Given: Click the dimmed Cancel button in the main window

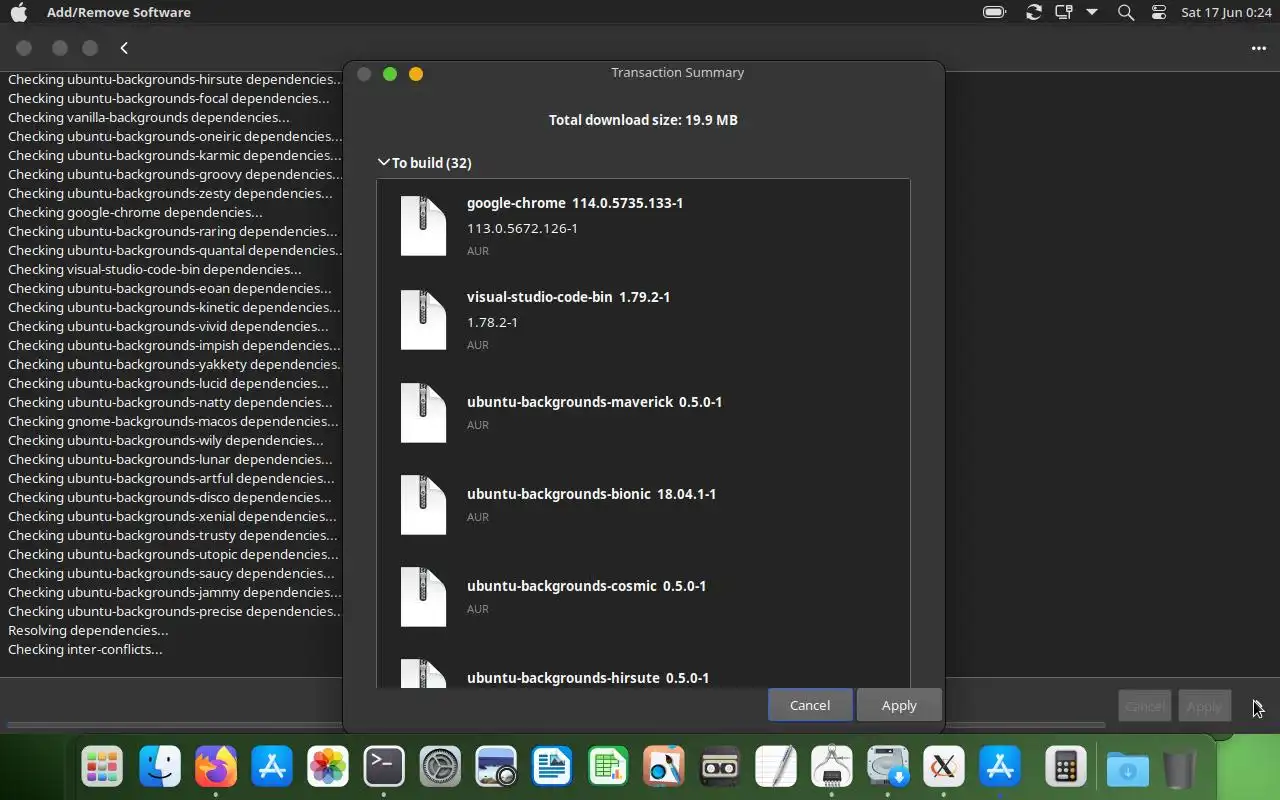Looking at the screenshot, I should 1144,706.
